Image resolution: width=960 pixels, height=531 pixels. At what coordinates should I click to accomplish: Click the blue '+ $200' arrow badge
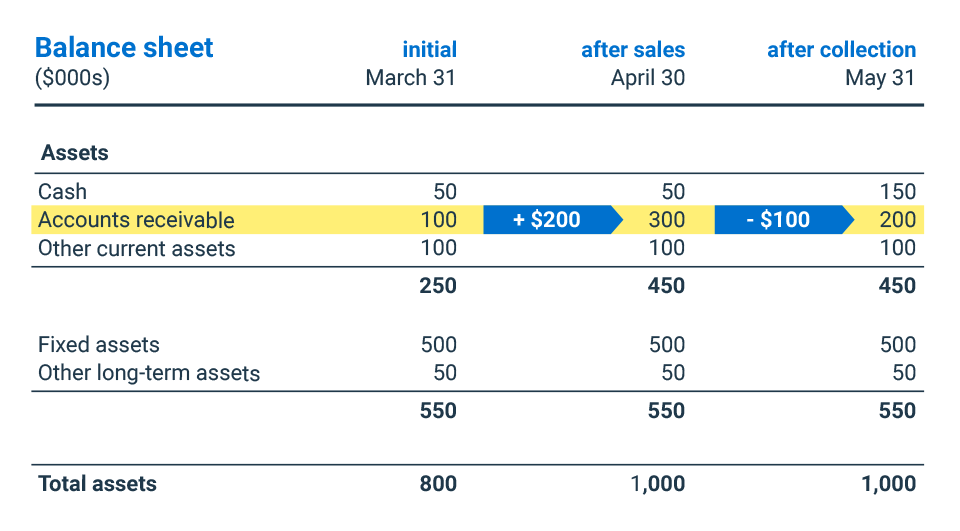click(548, 220)
